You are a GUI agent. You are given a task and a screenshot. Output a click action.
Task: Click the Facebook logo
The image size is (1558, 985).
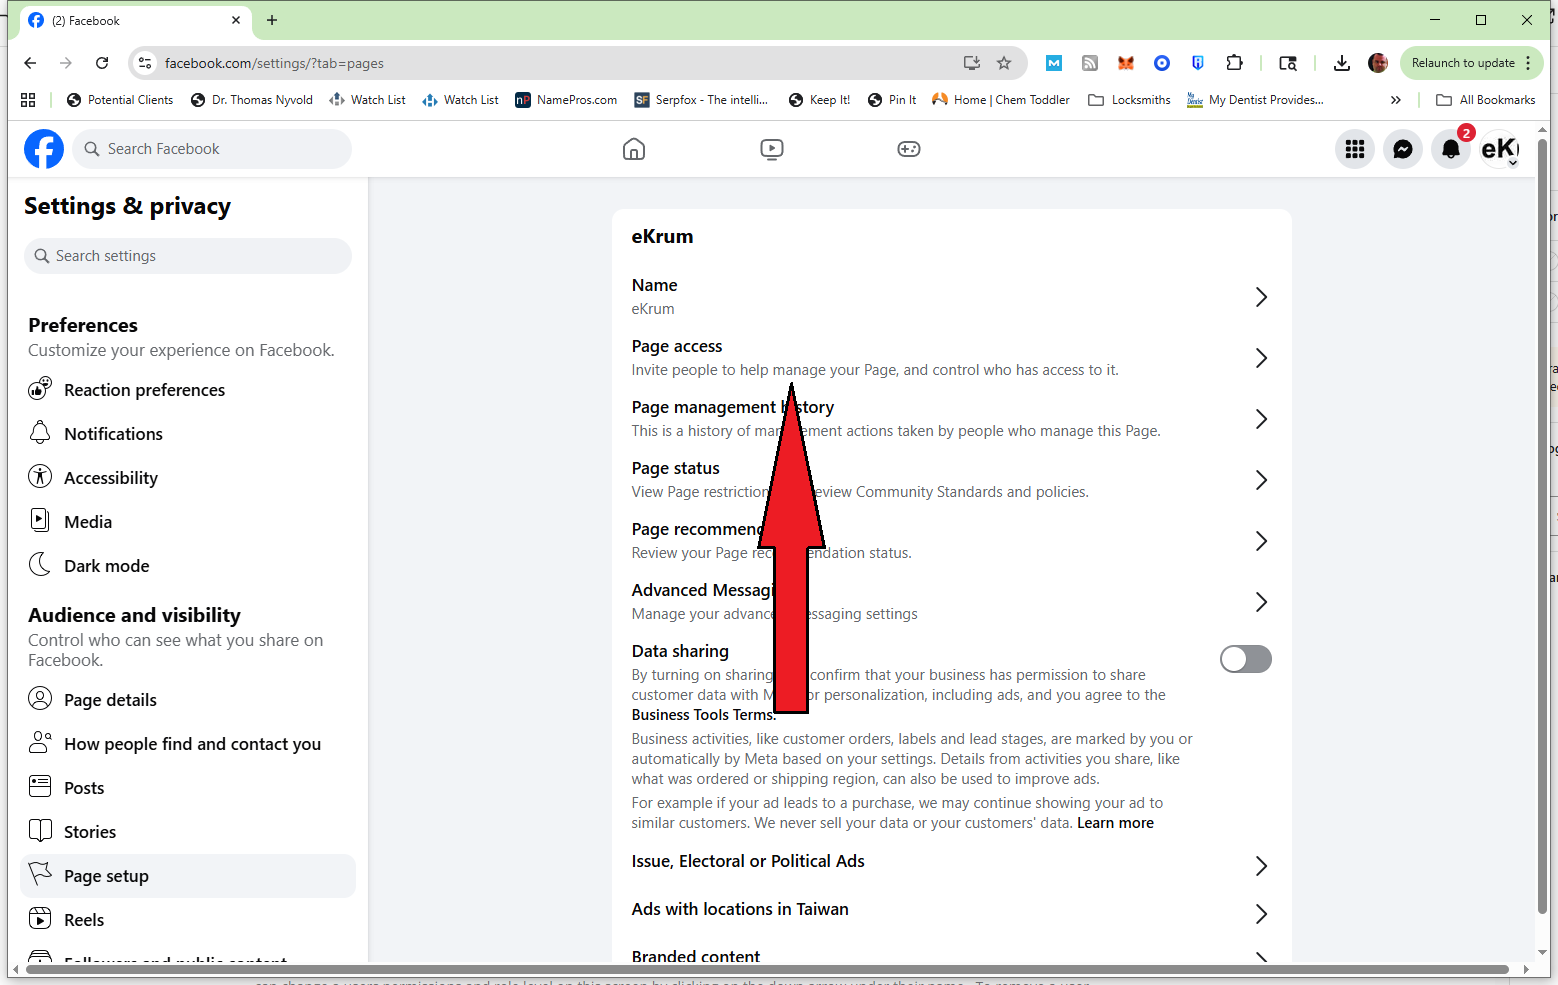point(44,149)
